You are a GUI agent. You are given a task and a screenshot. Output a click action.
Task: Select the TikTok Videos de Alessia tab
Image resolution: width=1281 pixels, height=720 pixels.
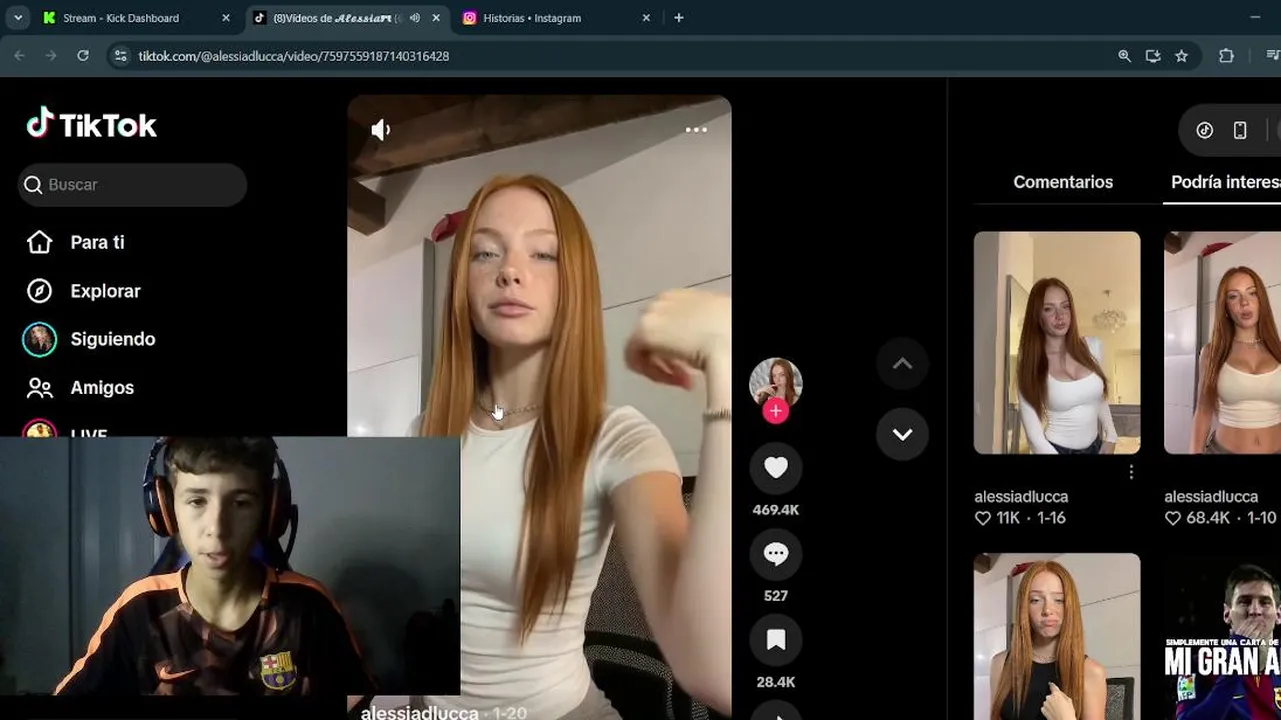pyautogui.click(x=335, y=18)
